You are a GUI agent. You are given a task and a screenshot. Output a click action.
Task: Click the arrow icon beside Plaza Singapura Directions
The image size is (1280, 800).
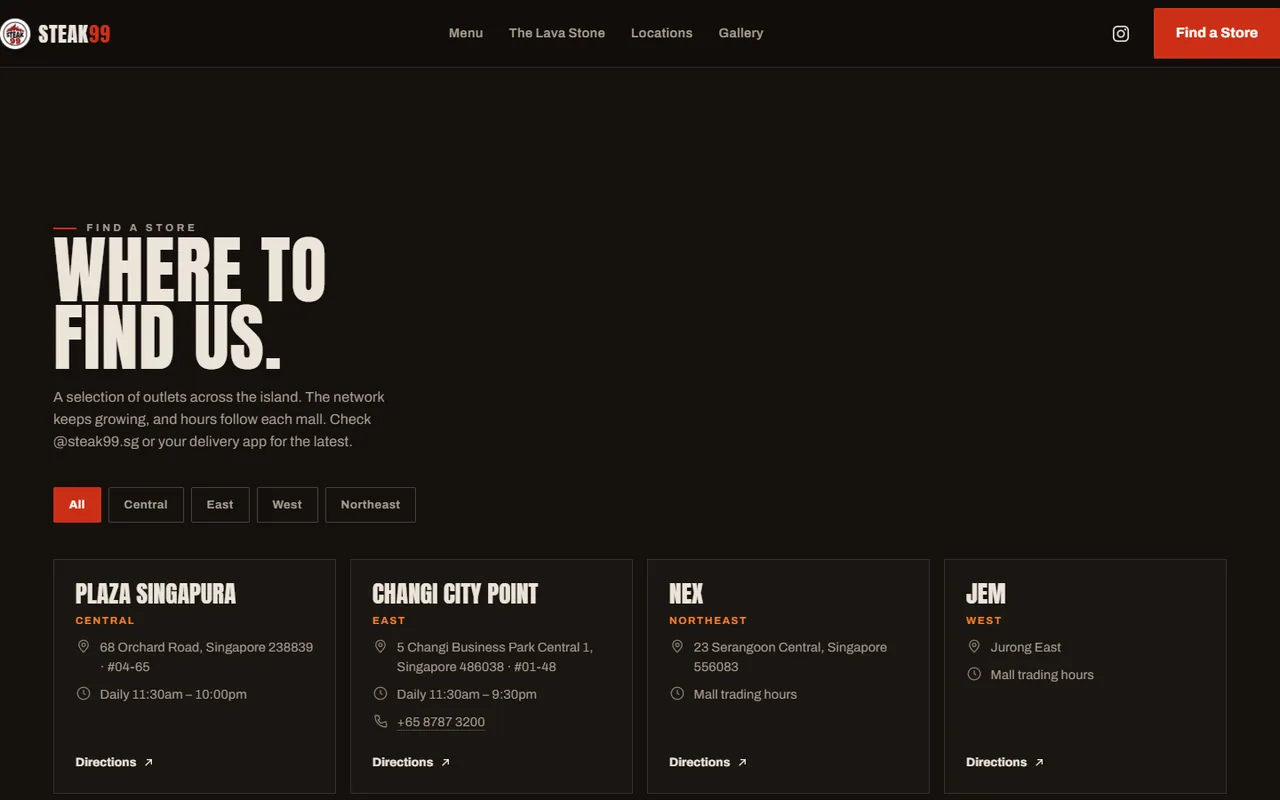tap(149, 762)
